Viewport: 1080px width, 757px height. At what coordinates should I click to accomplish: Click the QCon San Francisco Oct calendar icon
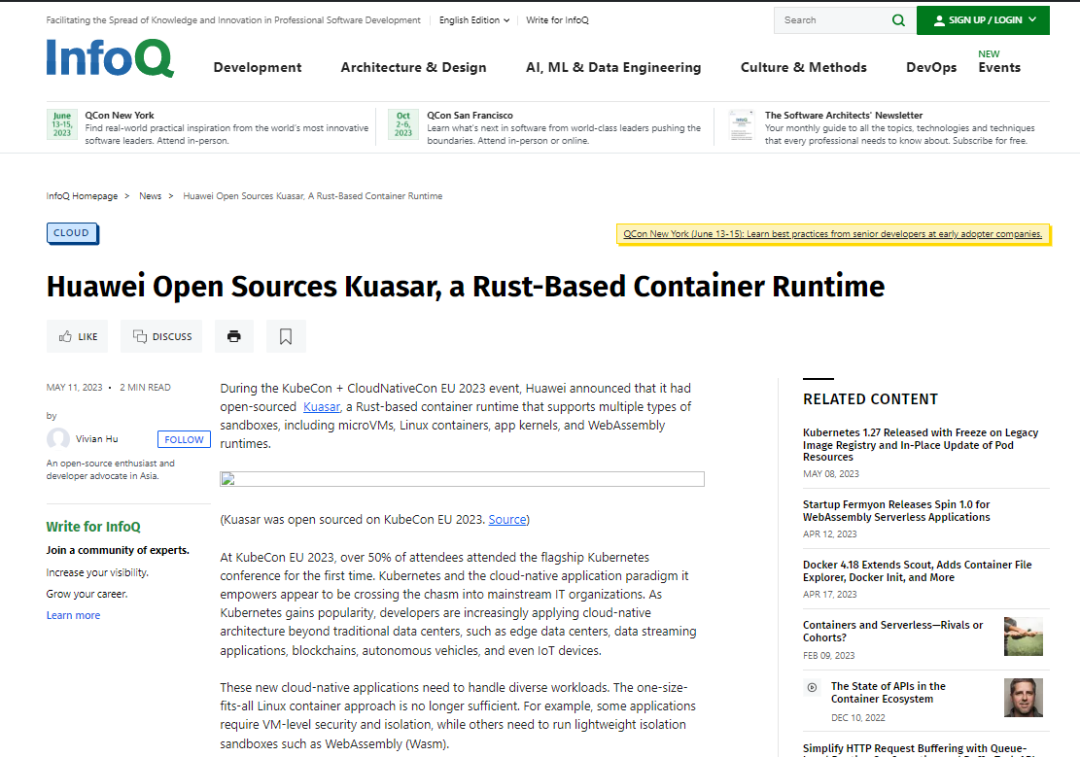point(403,124)
